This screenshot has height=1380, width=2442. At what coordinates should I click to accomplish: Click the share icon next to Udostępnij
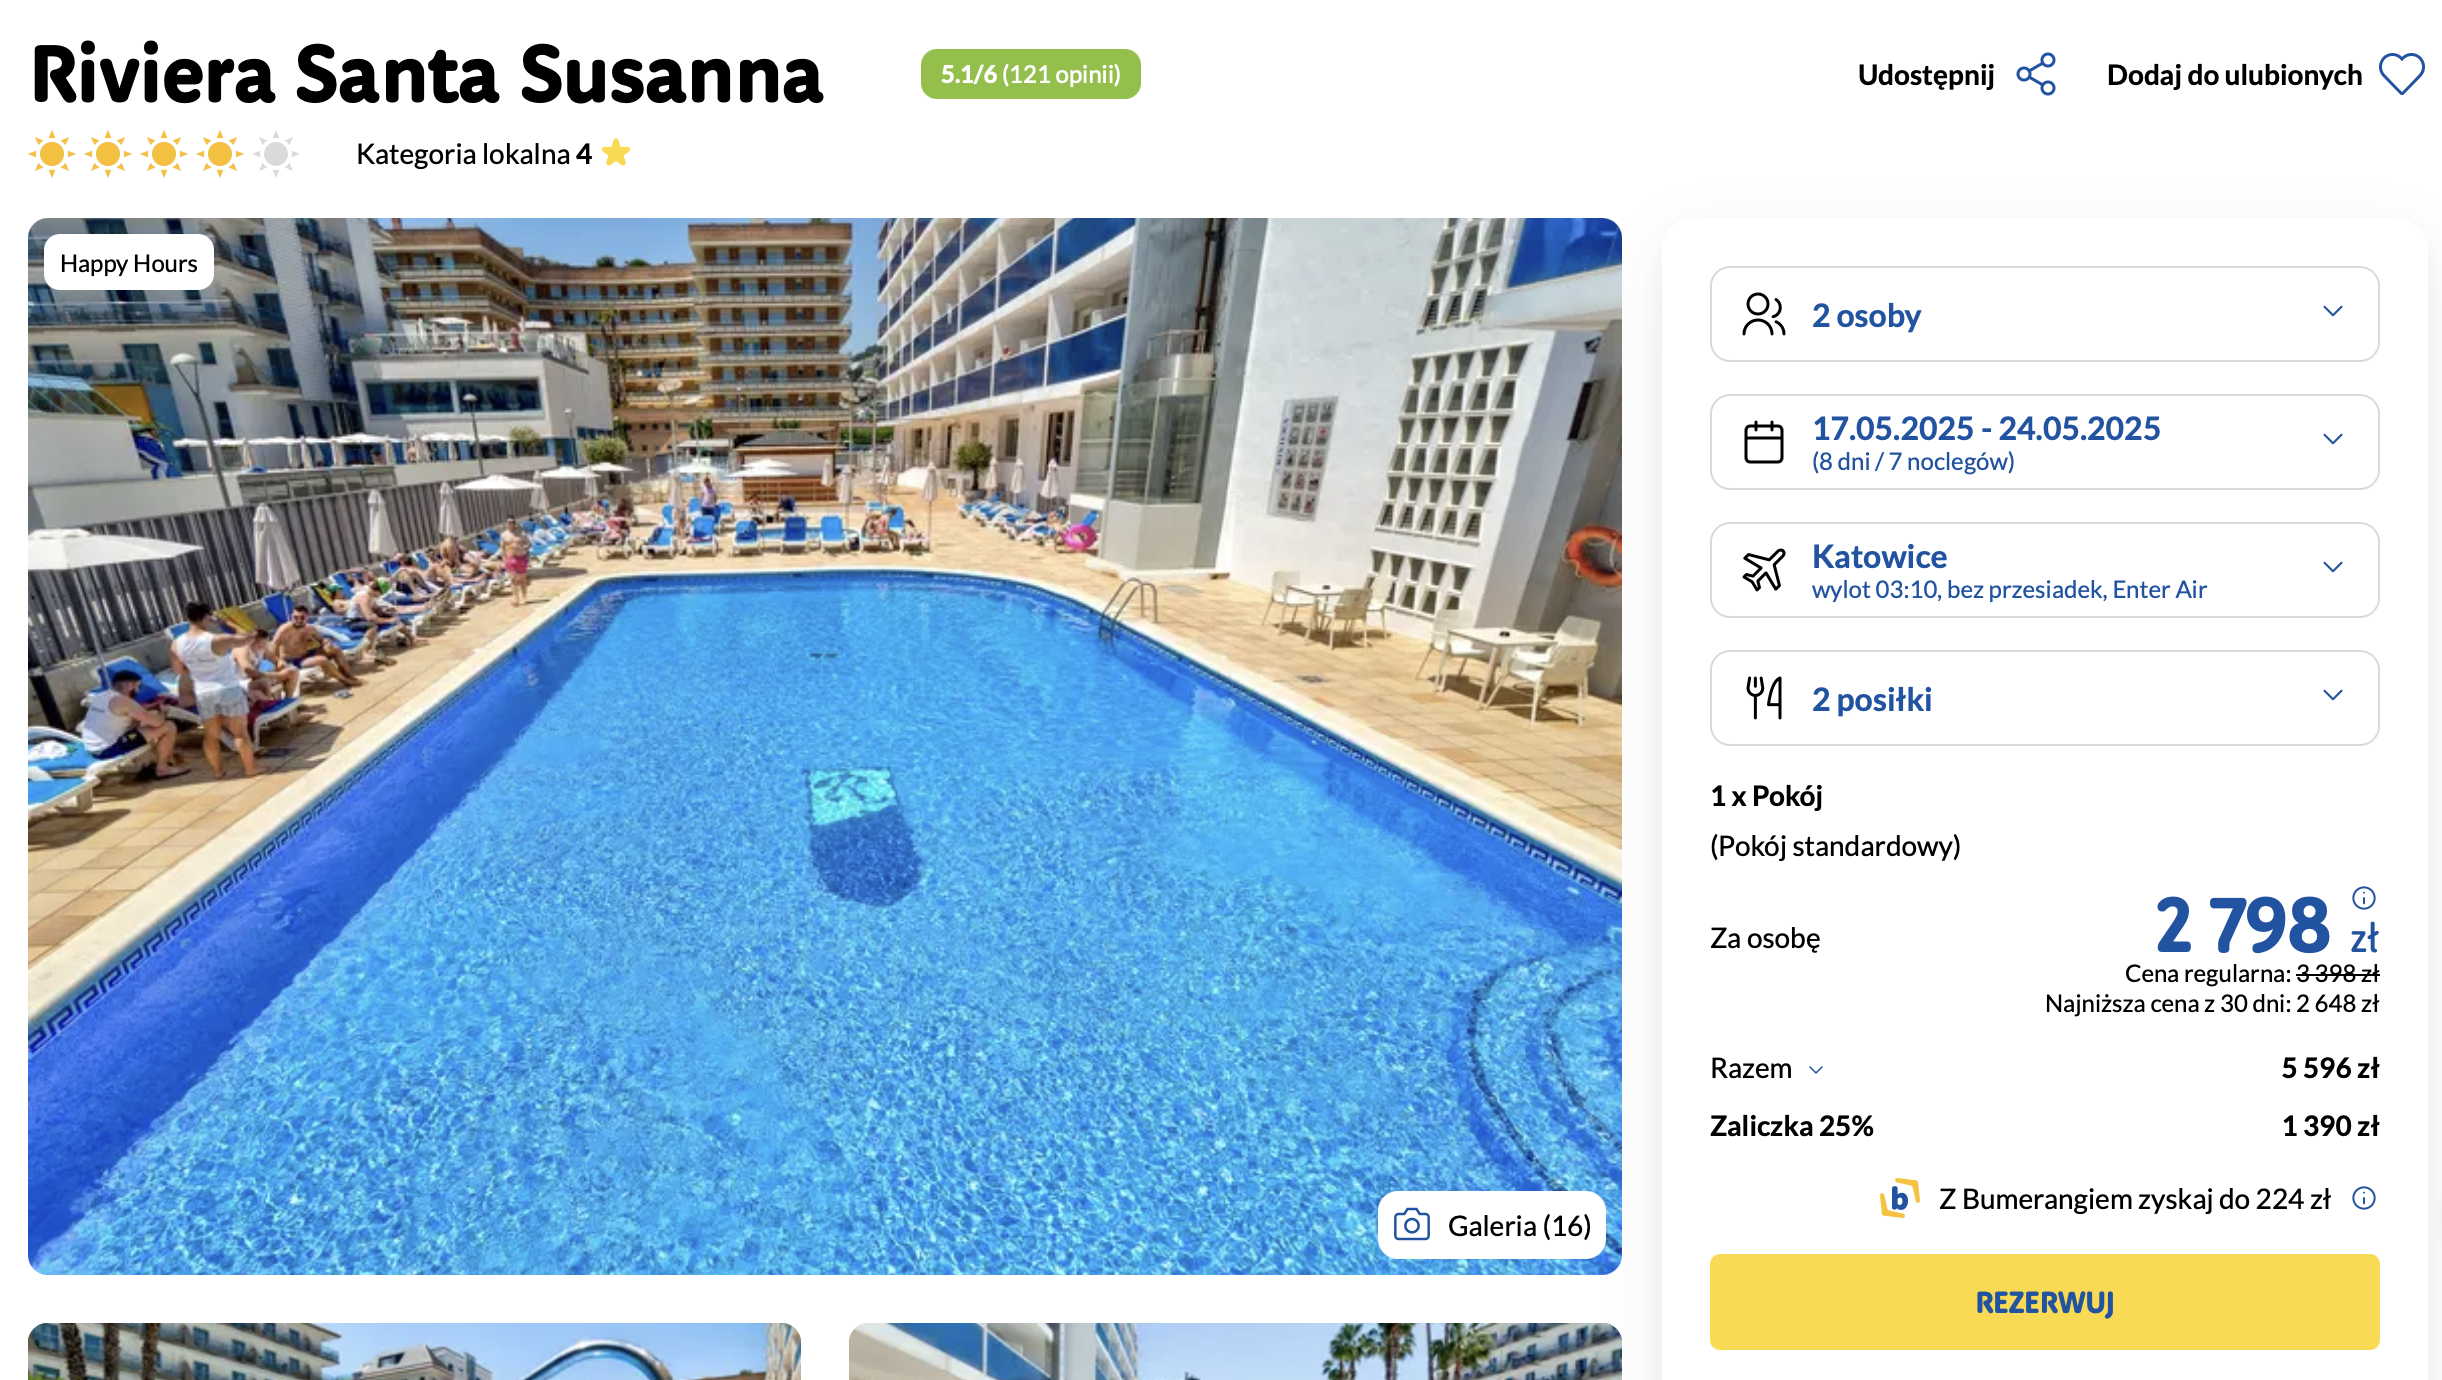(2036, 75)
